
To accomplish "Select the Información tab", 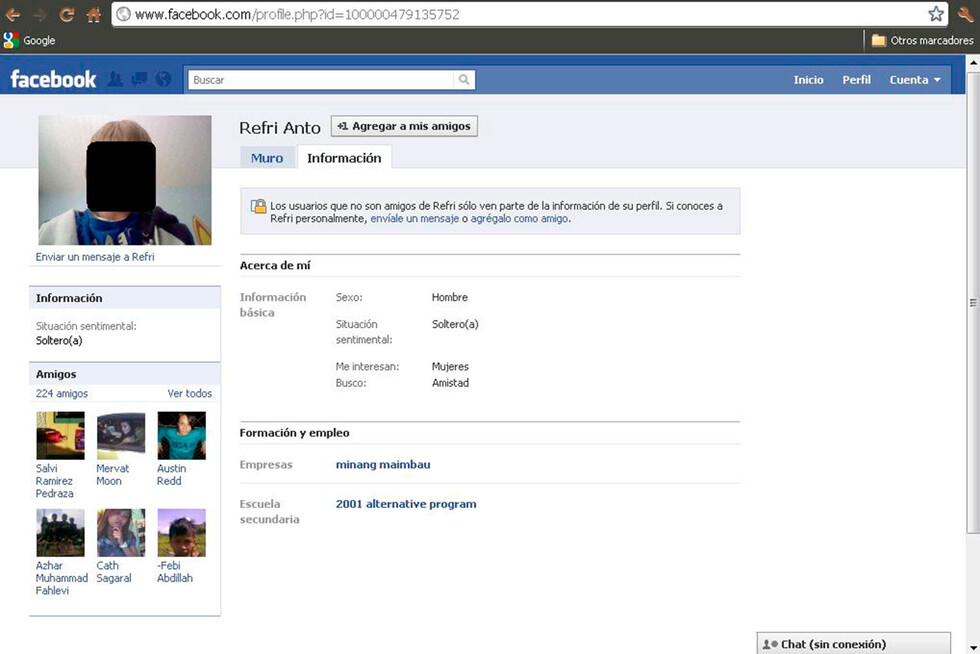I will coord(344,158).
